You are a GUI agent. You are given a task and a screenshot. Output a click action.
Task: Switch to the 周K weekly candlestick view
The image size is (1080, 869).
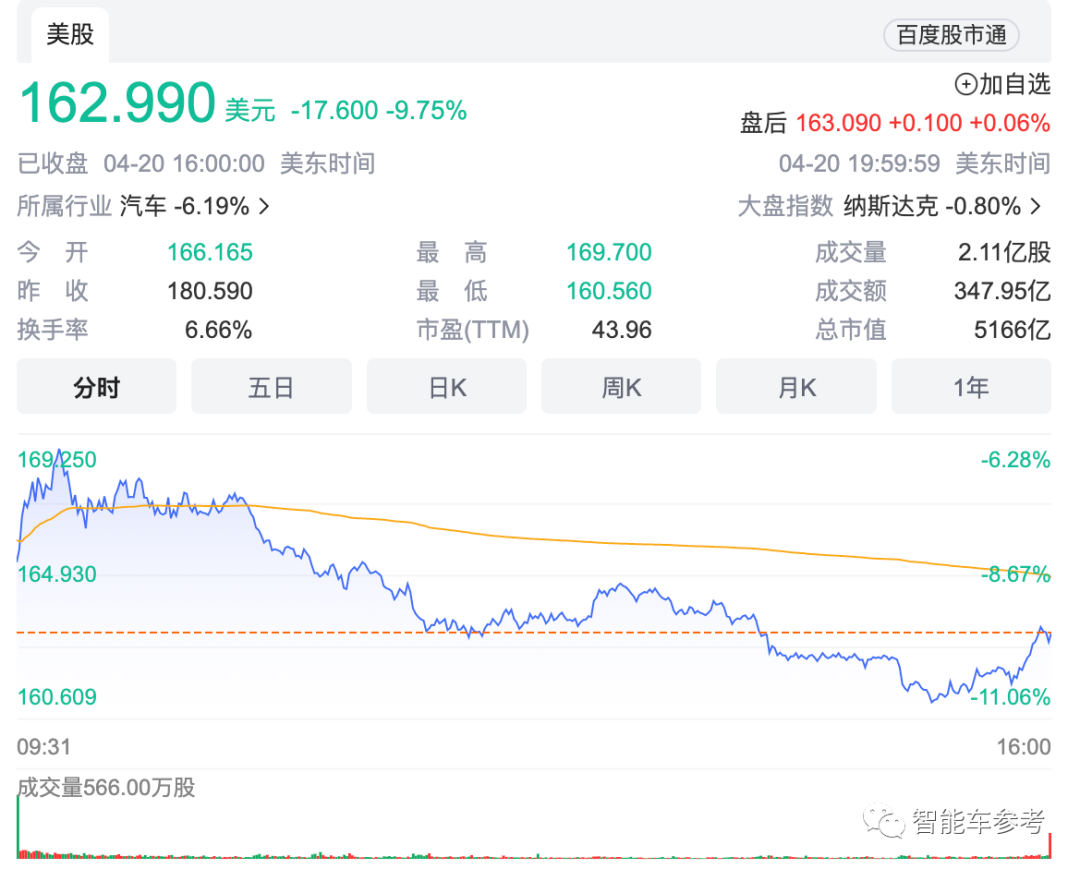(x=621, y=387)
